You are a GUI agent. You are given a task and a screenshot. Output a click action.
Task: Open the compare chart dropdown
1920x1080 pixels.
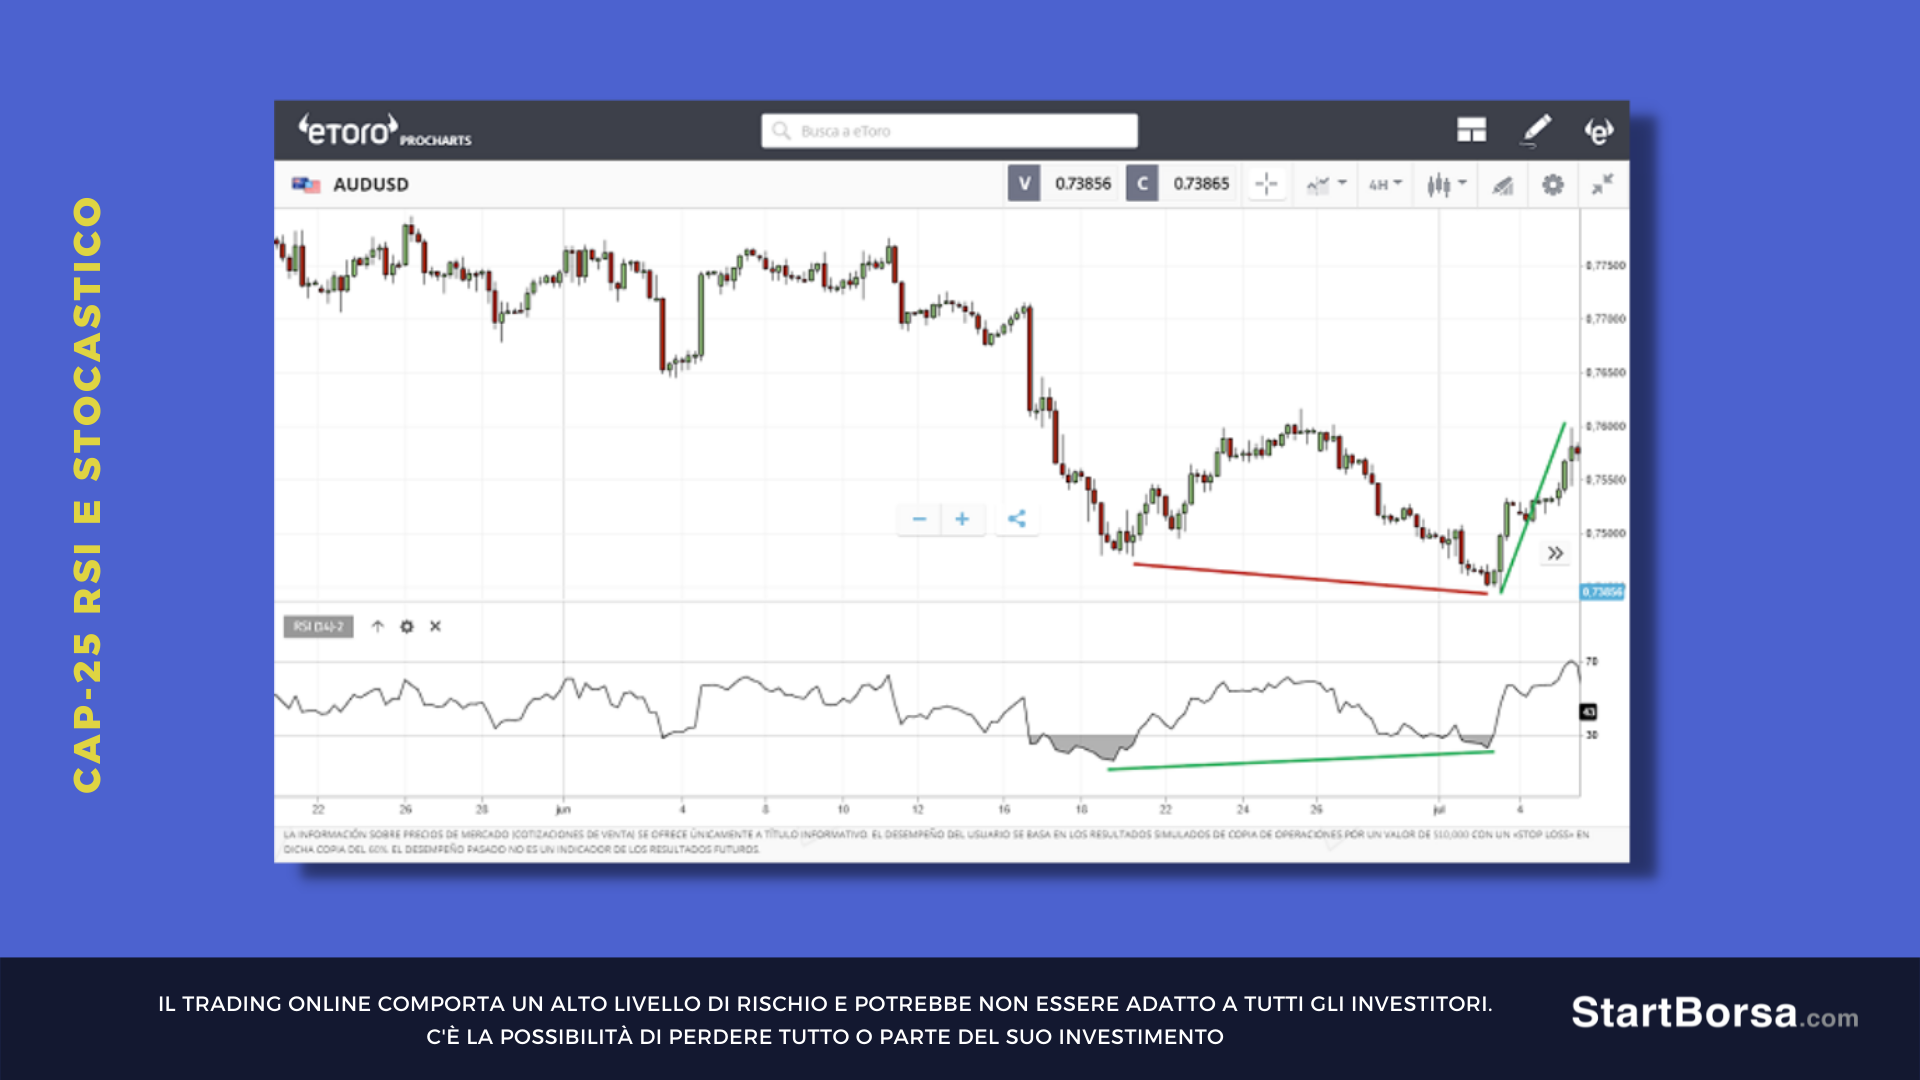pyautogui.click(x=1327, y=185)
